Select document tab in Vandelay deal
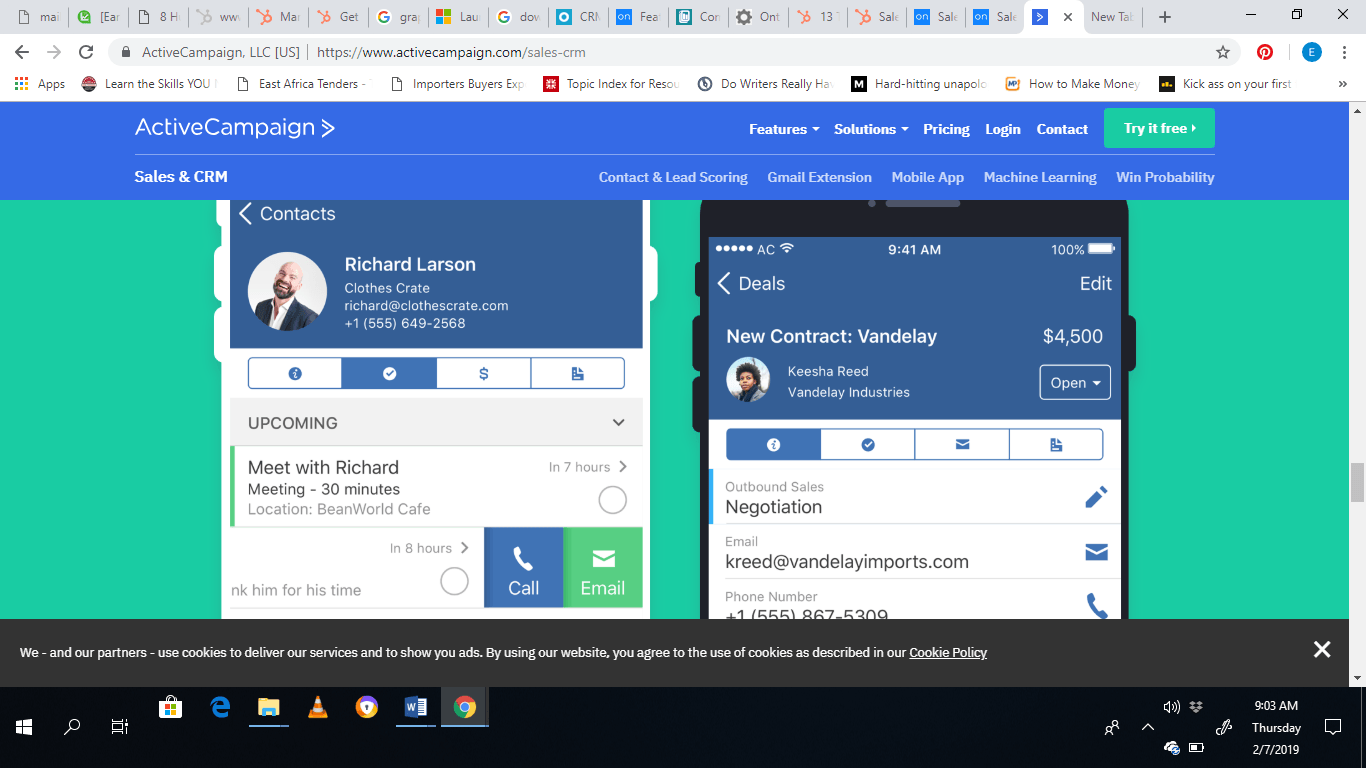The image size is (1366, 768). click(1056, 444)
